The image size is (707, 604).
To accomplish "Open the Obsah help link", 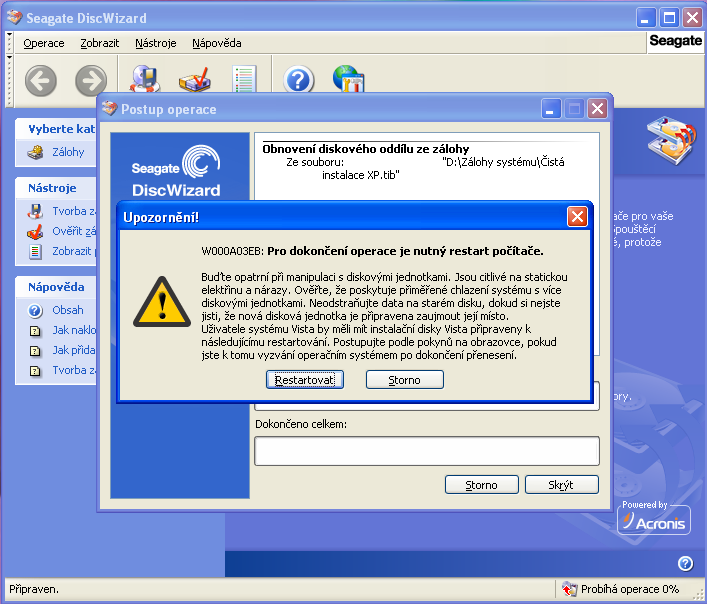I will 68,310.
